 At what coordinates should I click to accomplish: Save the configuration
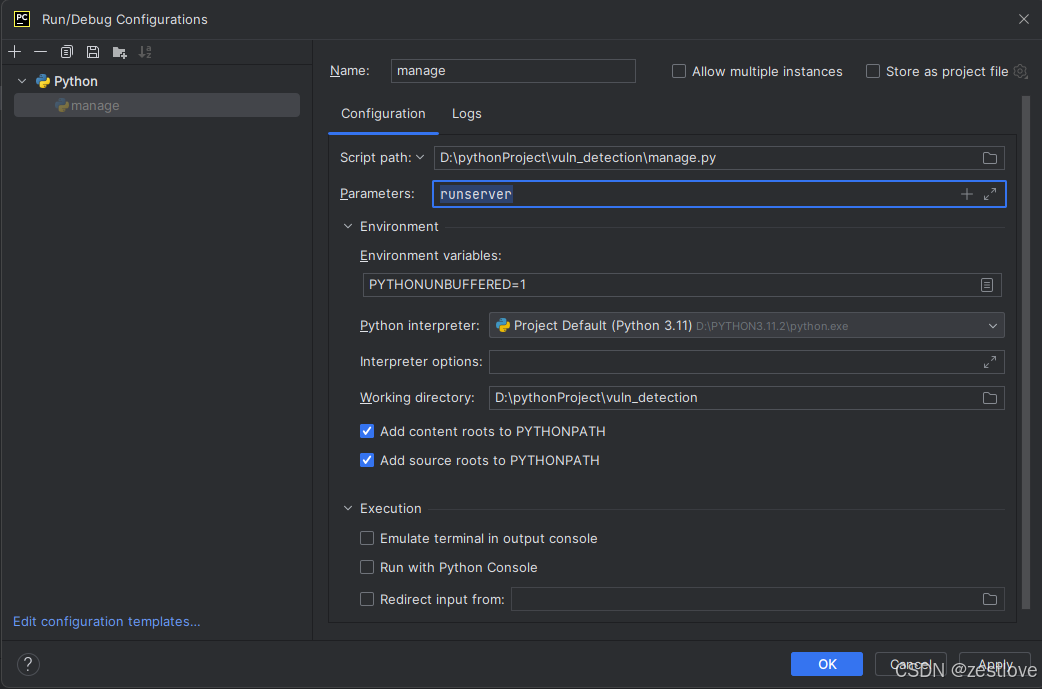coord(93,52)
